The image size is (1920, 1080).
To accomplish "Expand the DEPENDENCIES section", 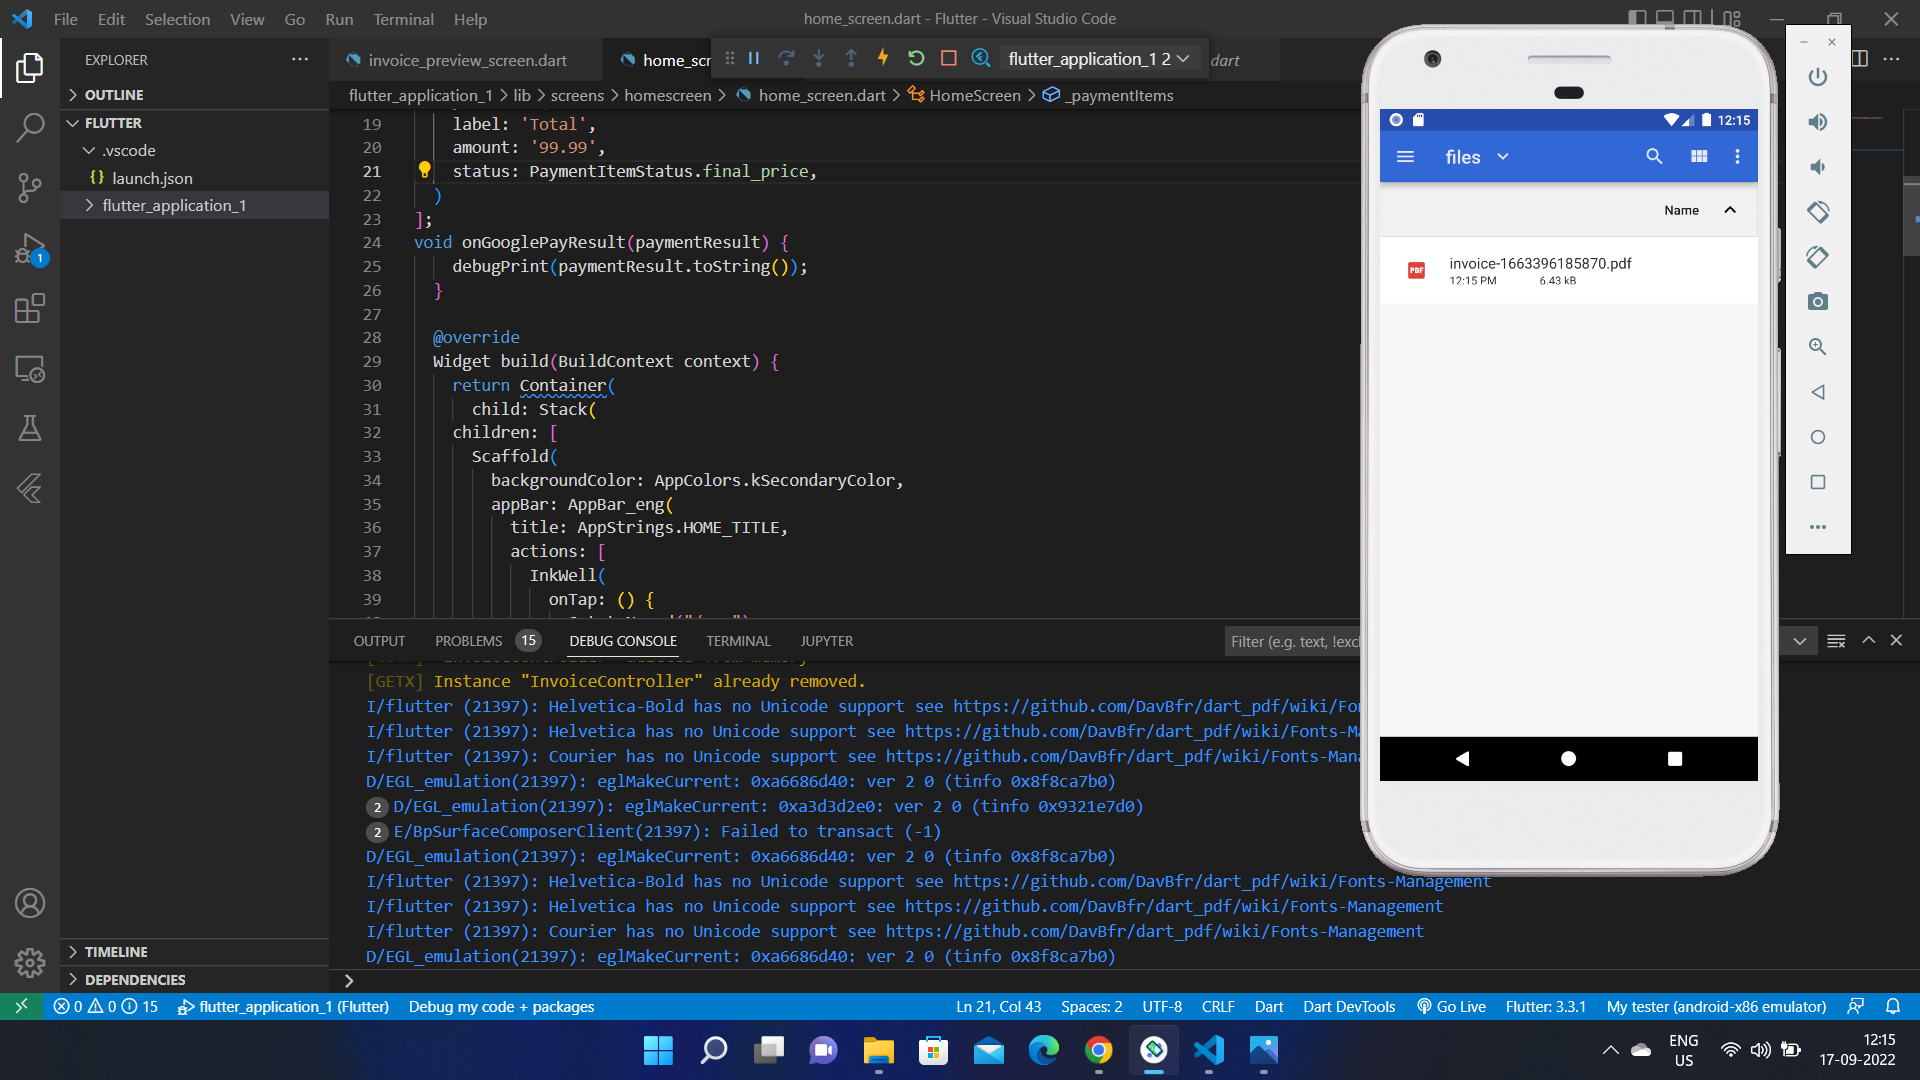I will [x=195, y=980].
